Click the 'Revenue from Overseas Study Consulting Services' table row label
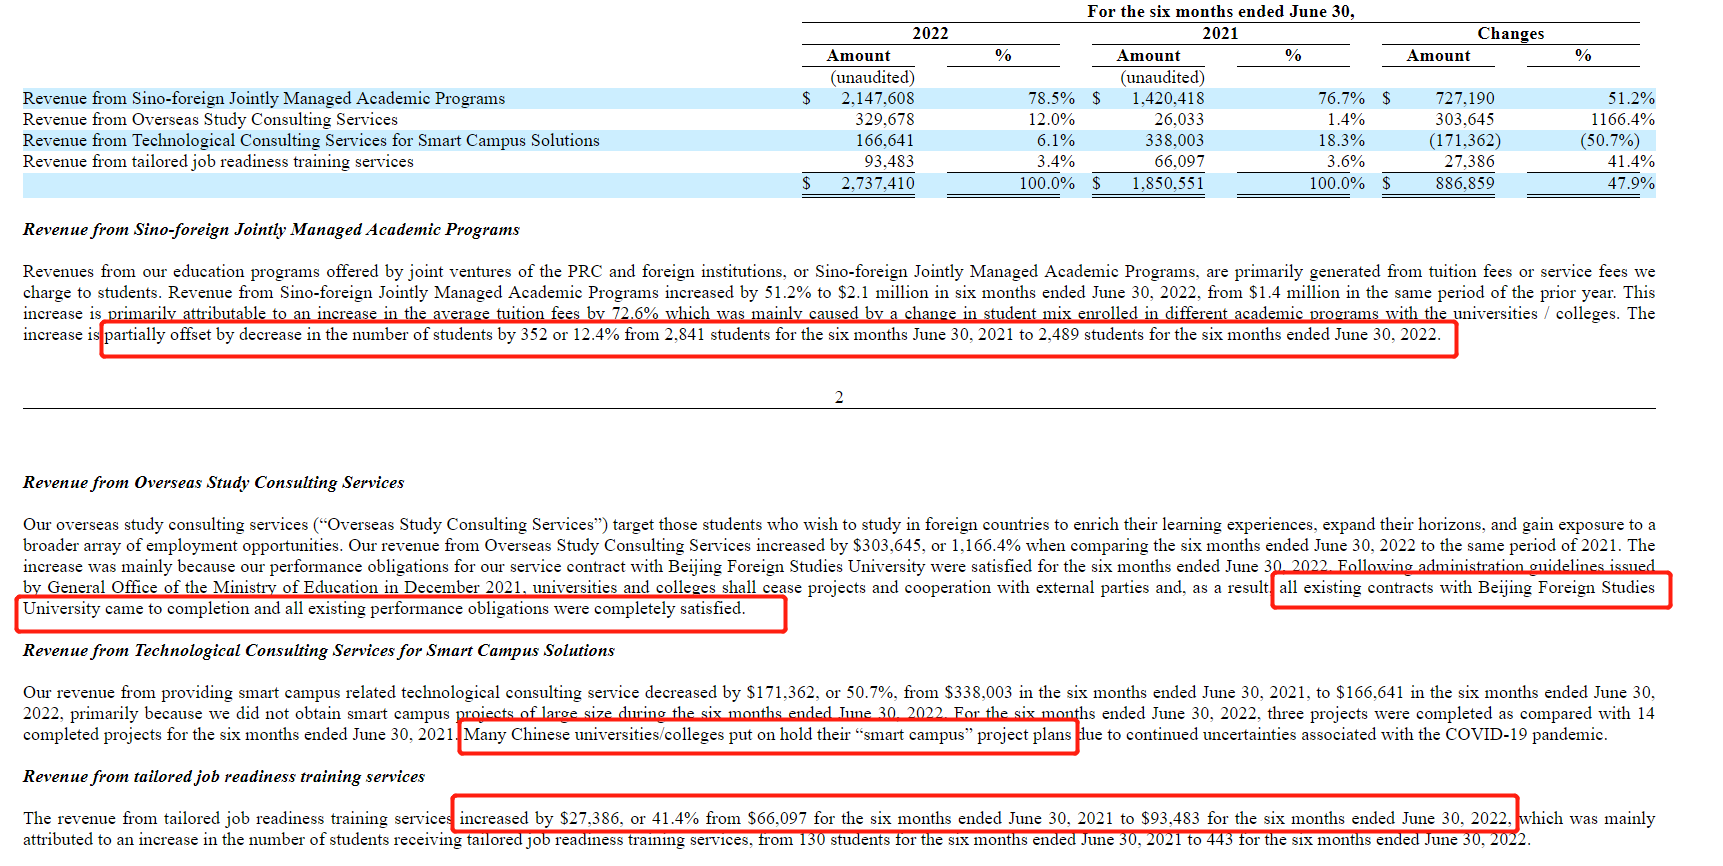1723x866 pixels. [x=210, y=119]
